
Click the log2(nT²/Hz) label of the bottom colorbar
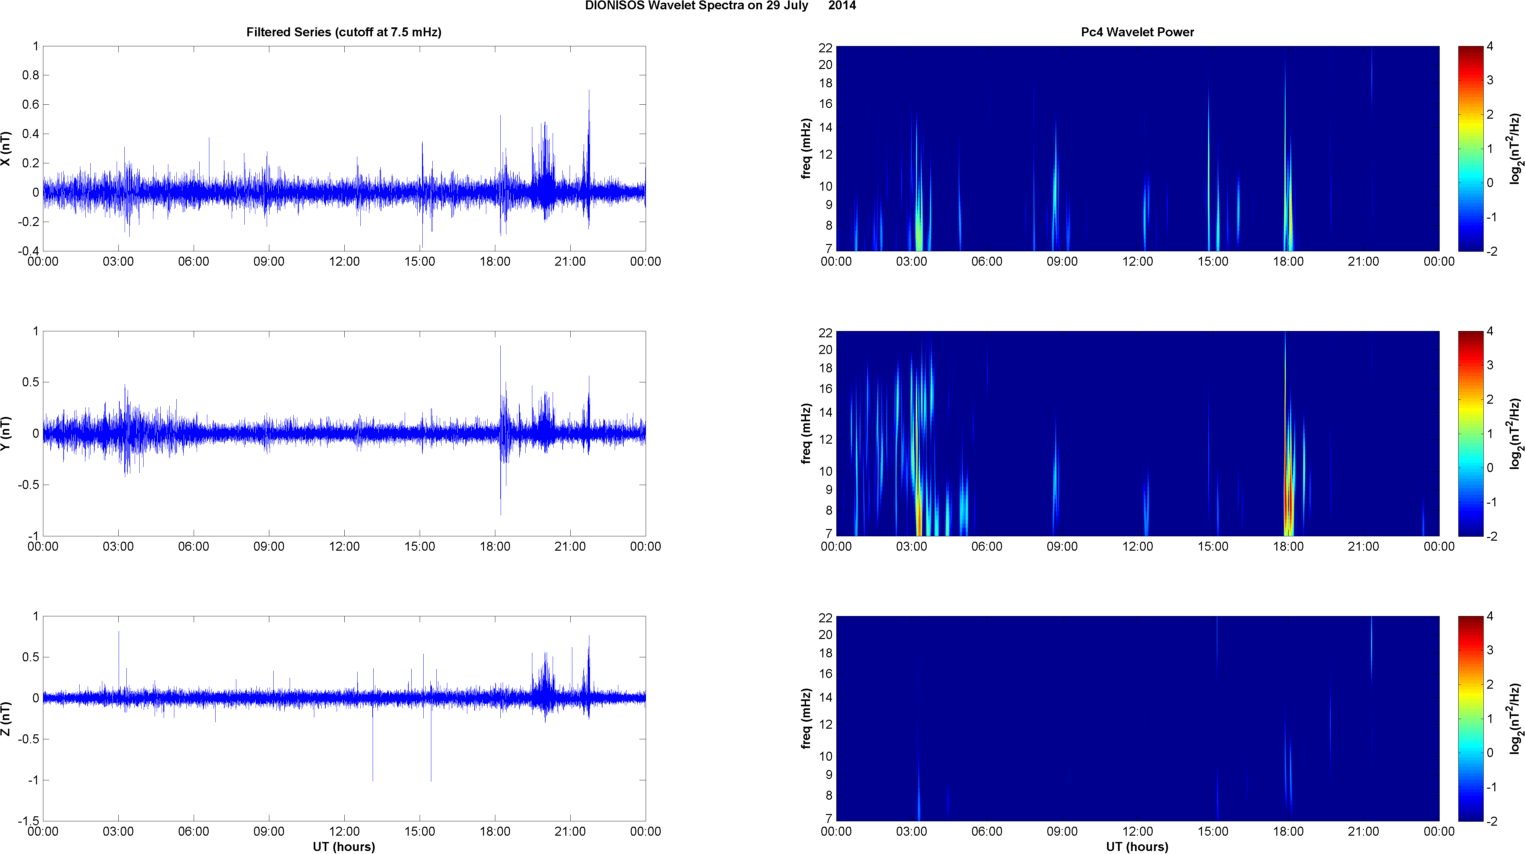click(1516, 718)
